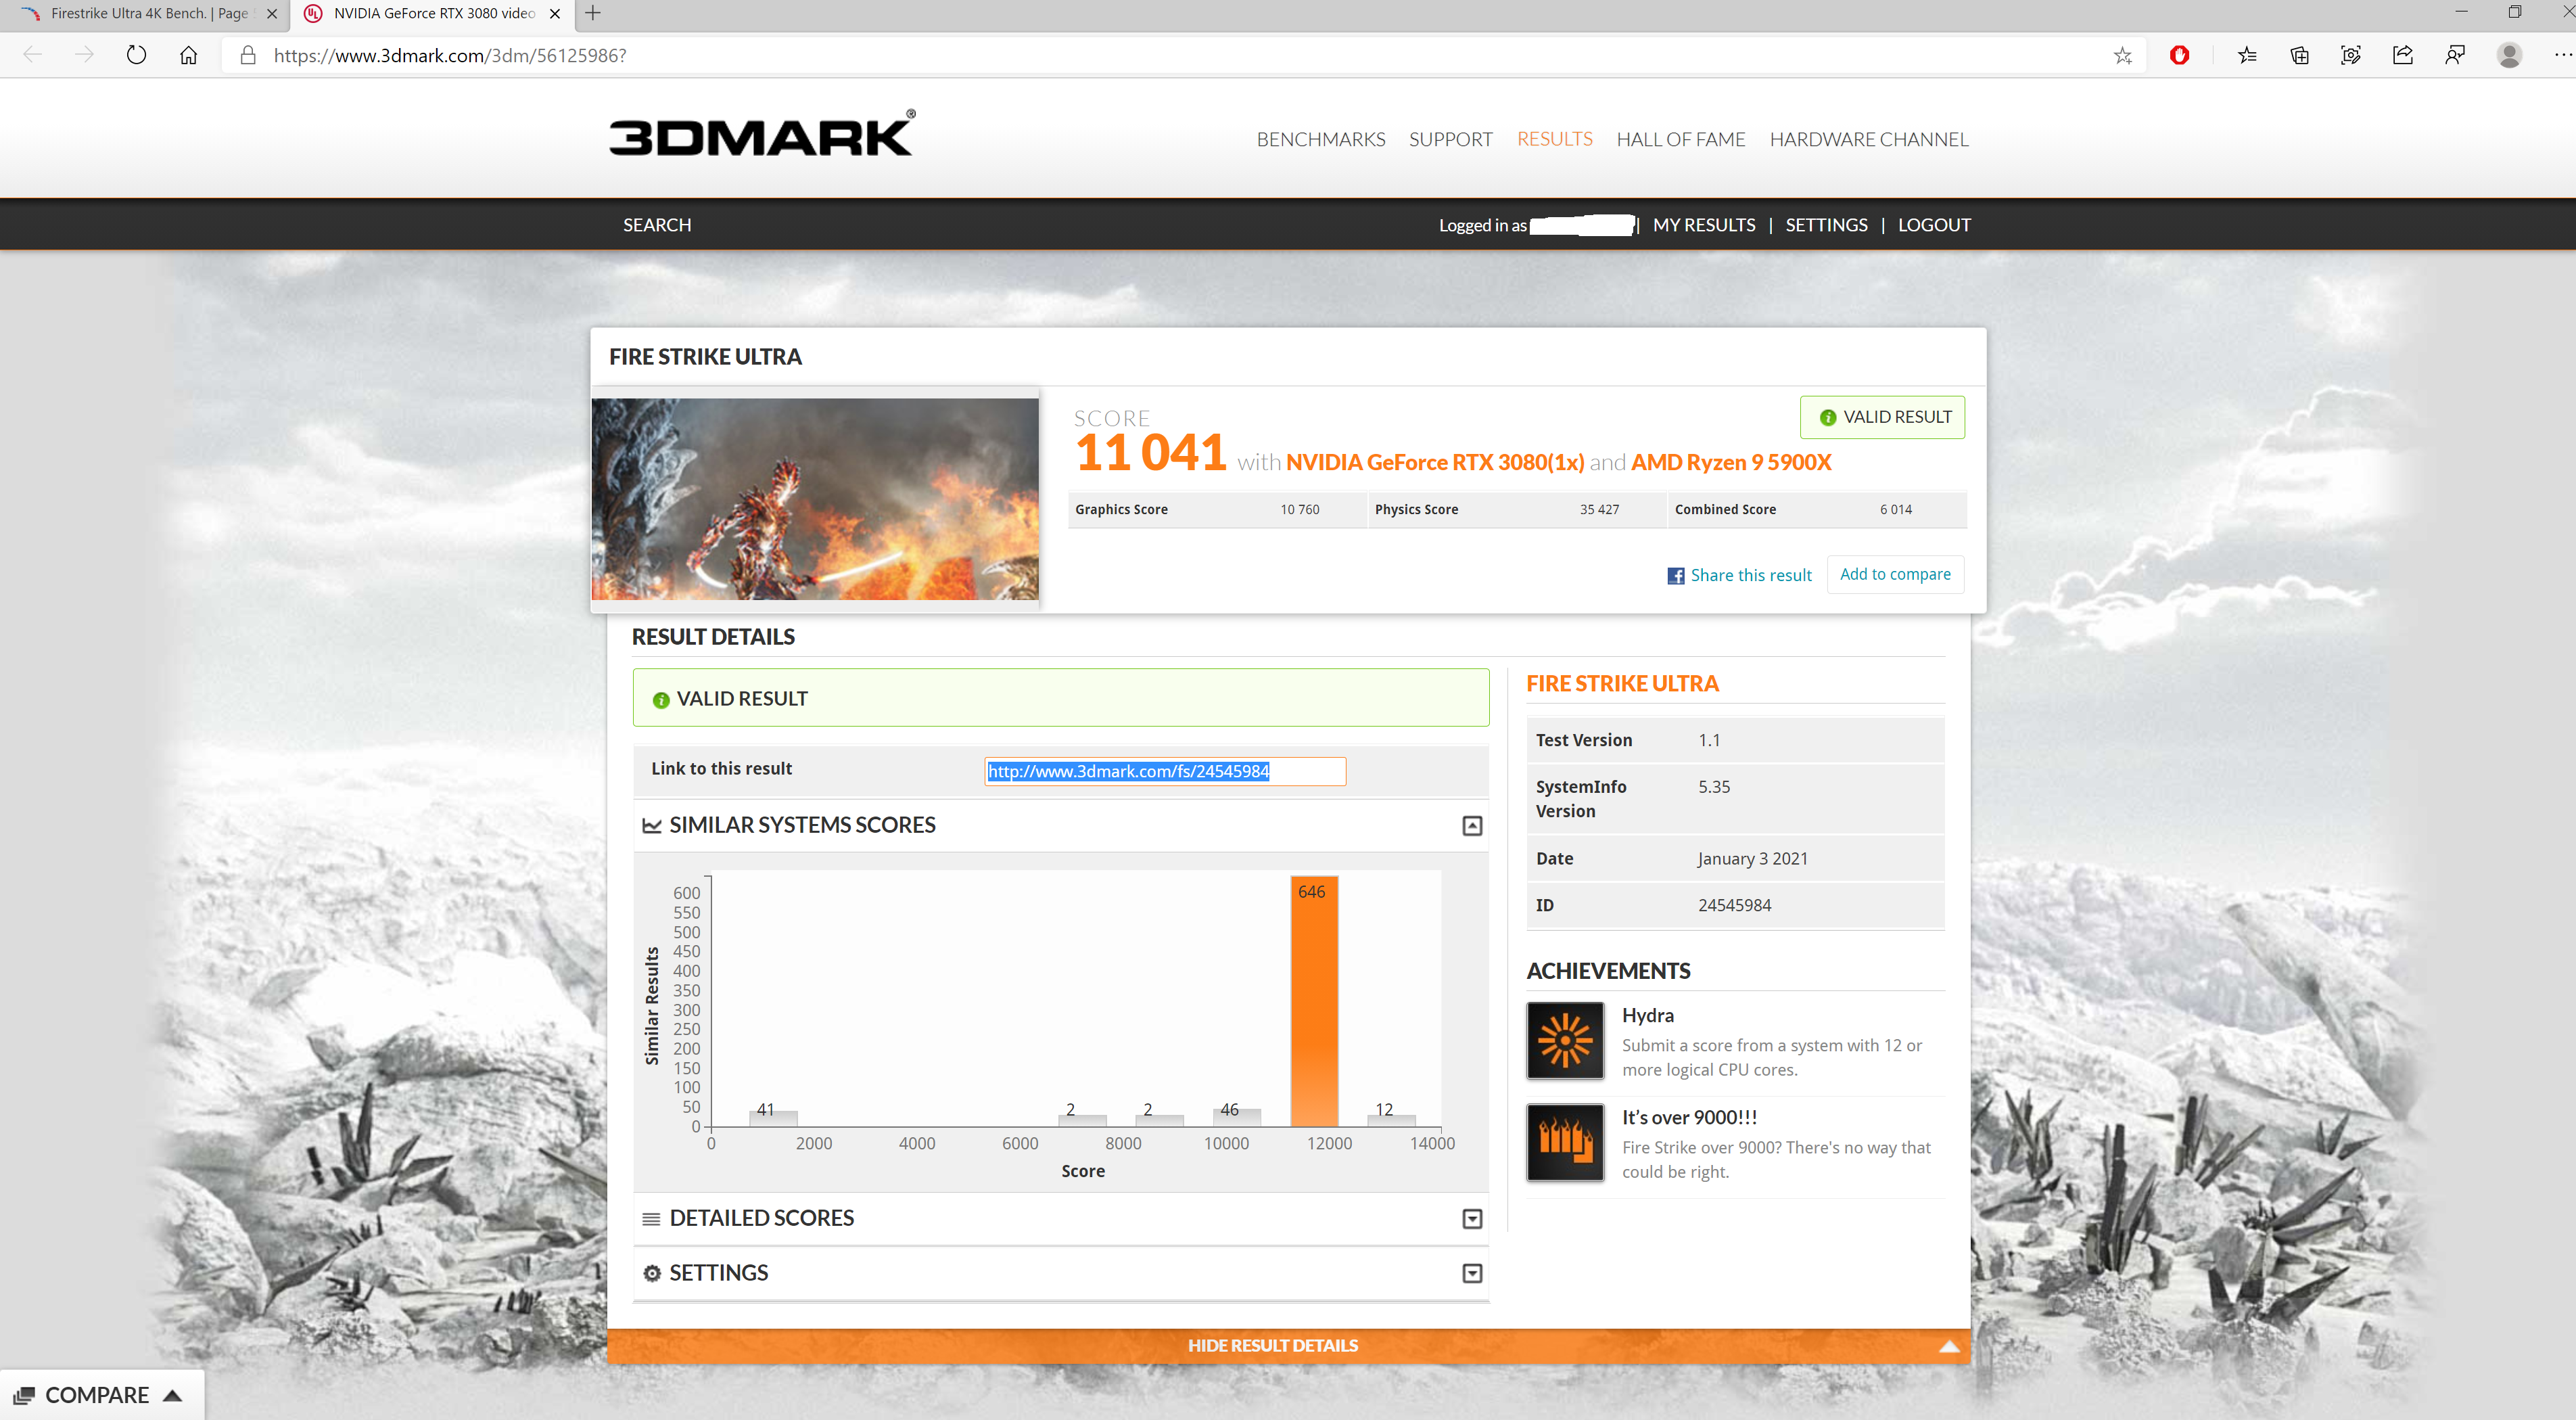Star this page as a favorite
This screenshot has width=2576, height=1420.
click(x=2122, y=55)
